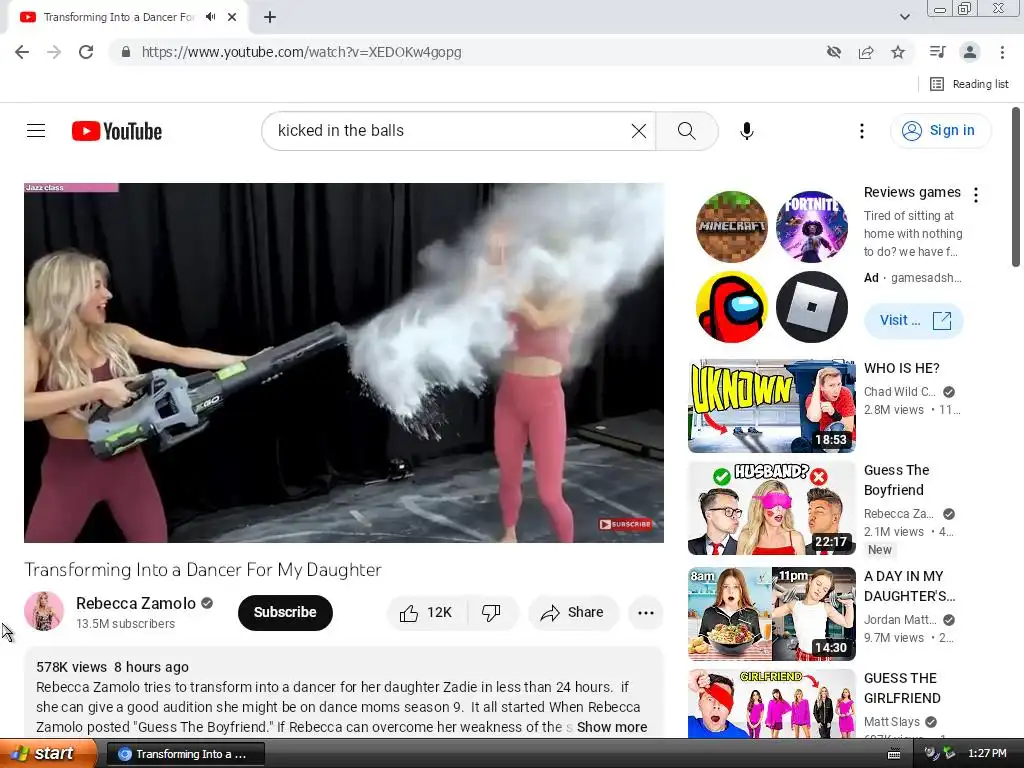Mute the tab via its speaker icon
The image size is (1024, 768).
pyautogui.click(x=210, y=17)
